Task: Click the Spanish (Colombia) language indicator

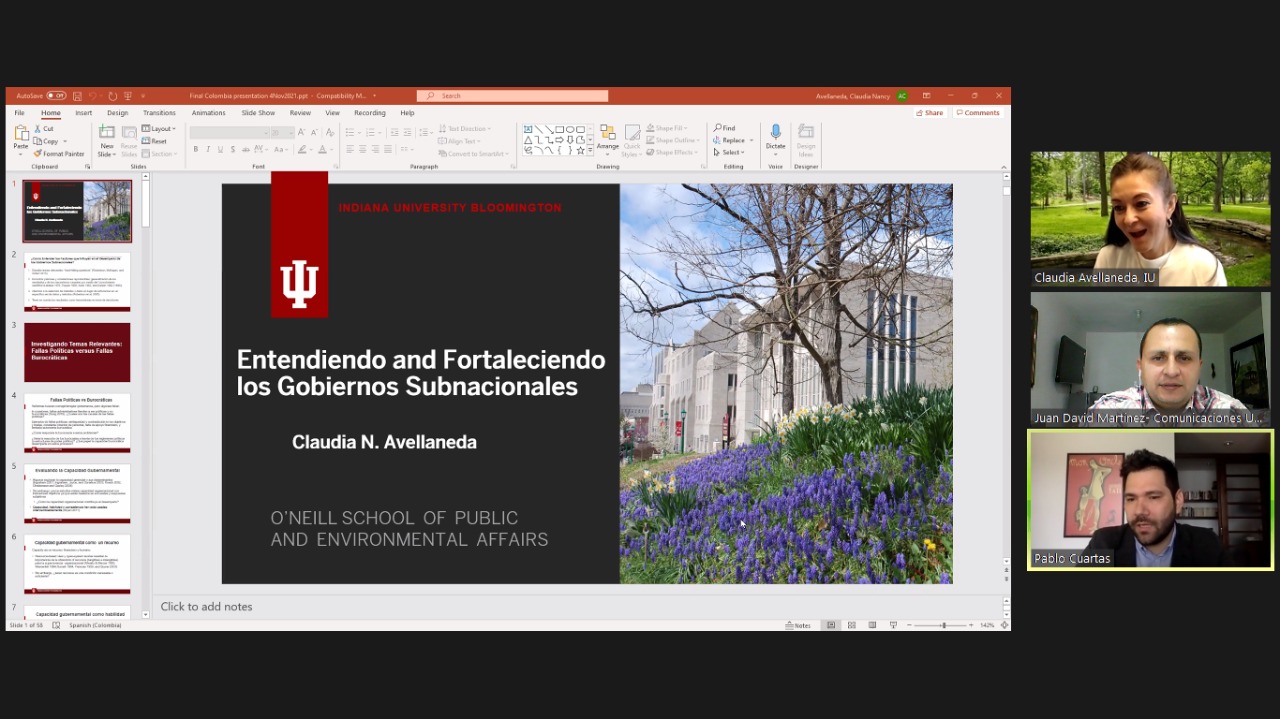Action: point(95,625)
